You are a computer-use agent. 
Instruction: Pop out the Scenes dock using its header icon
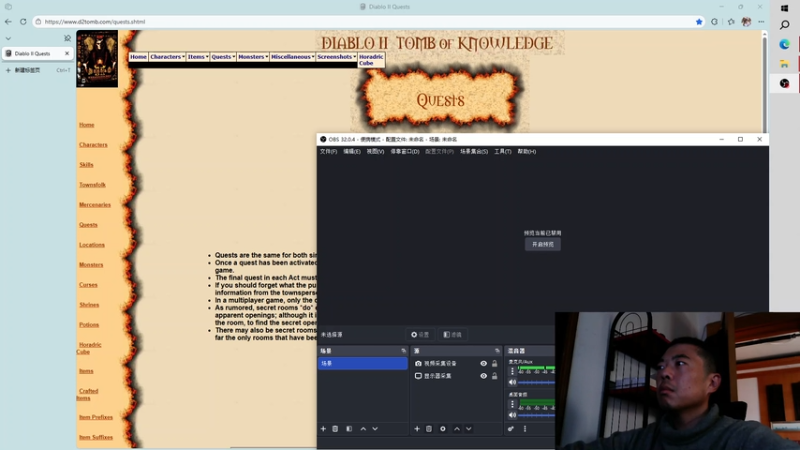[404, 351]
